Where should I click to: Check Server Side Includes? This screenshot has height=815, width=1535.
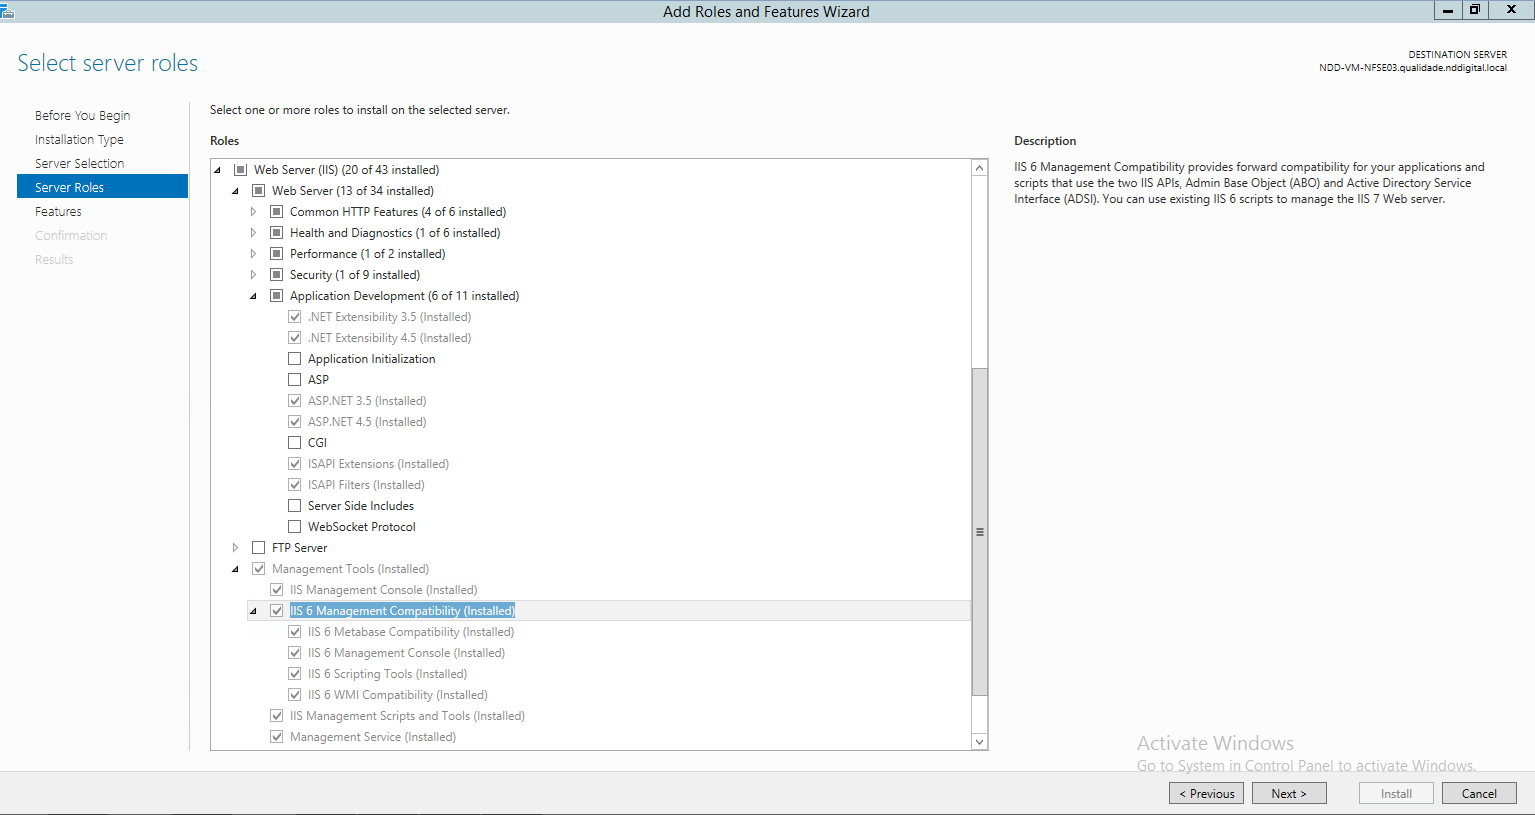click(x=294, y=505)
